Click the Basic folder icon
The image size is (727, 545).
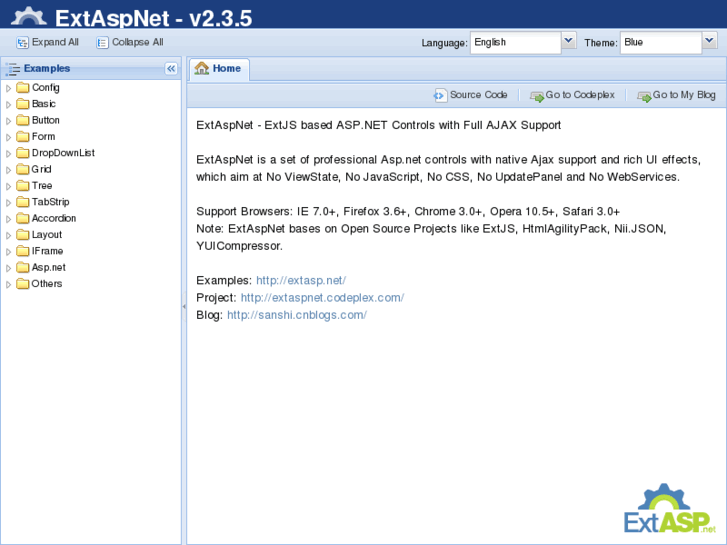23,104
